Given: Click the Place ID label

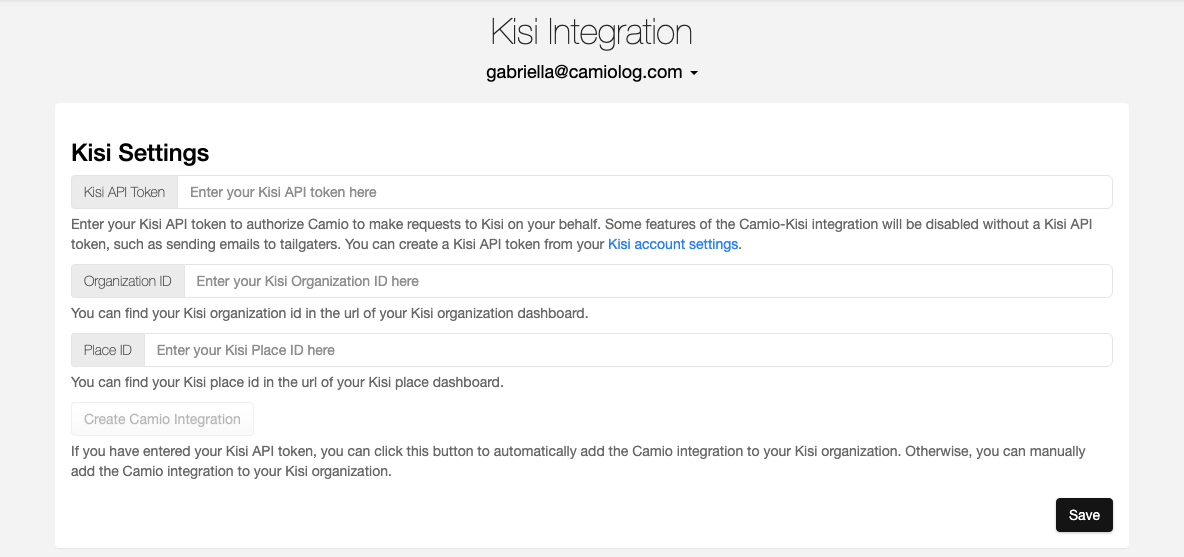Looking at the screenshot, I should tap(108, 350).
